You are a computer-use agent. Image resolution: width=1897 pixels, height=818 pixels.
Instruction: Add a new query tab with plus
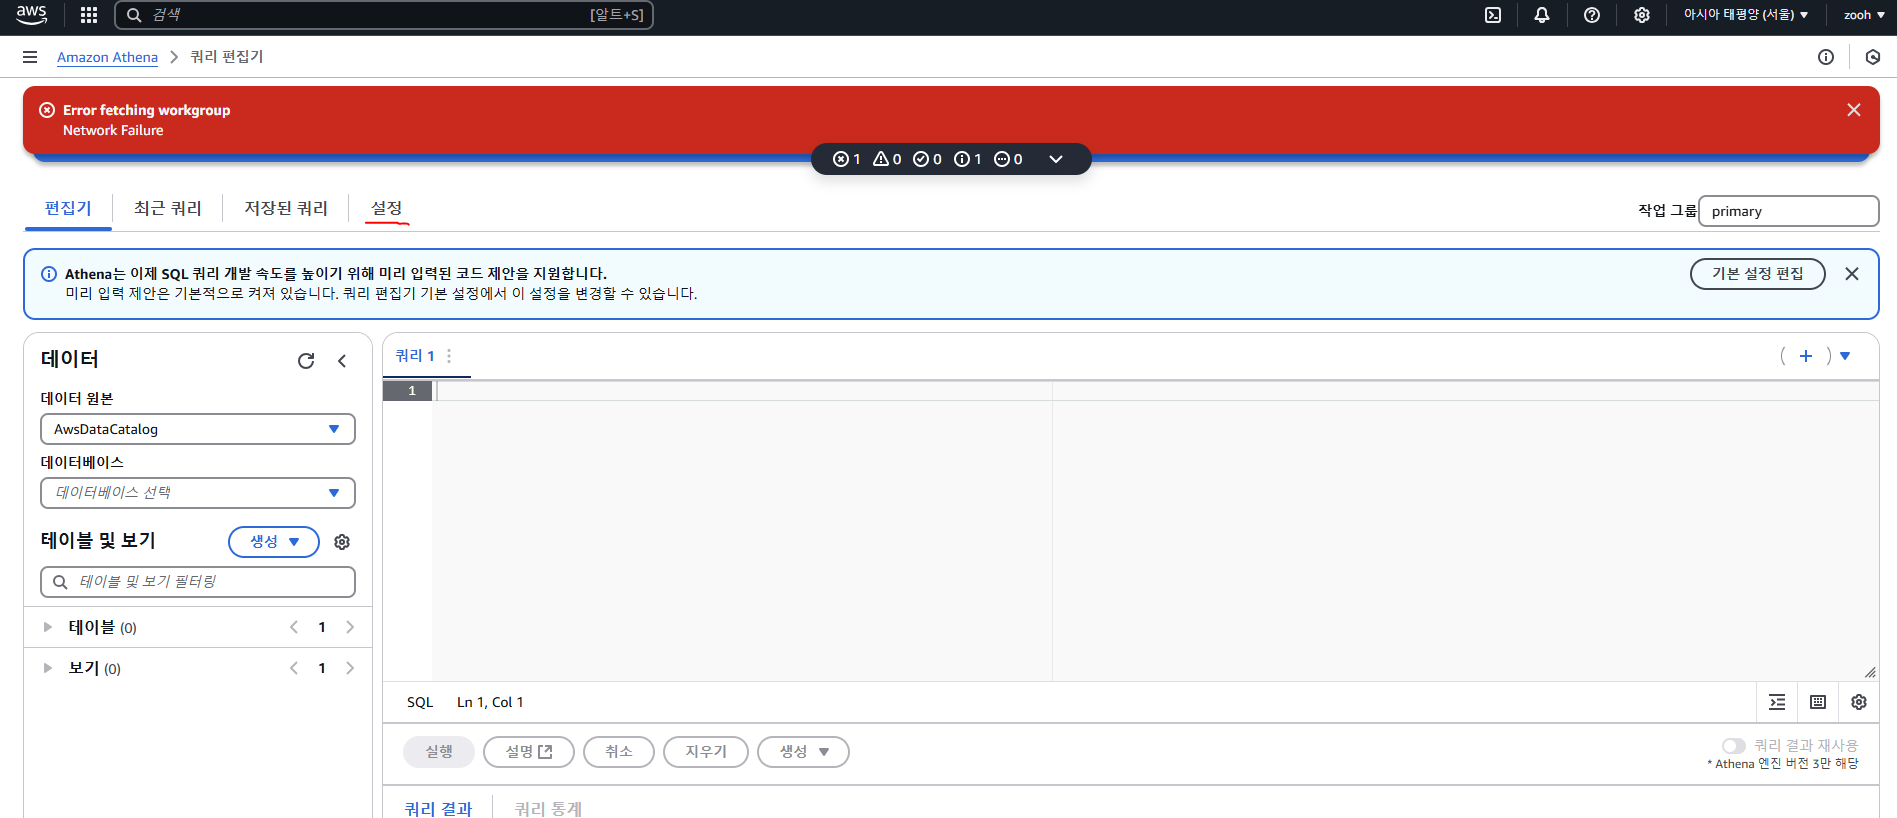[x=1806, y=356]
